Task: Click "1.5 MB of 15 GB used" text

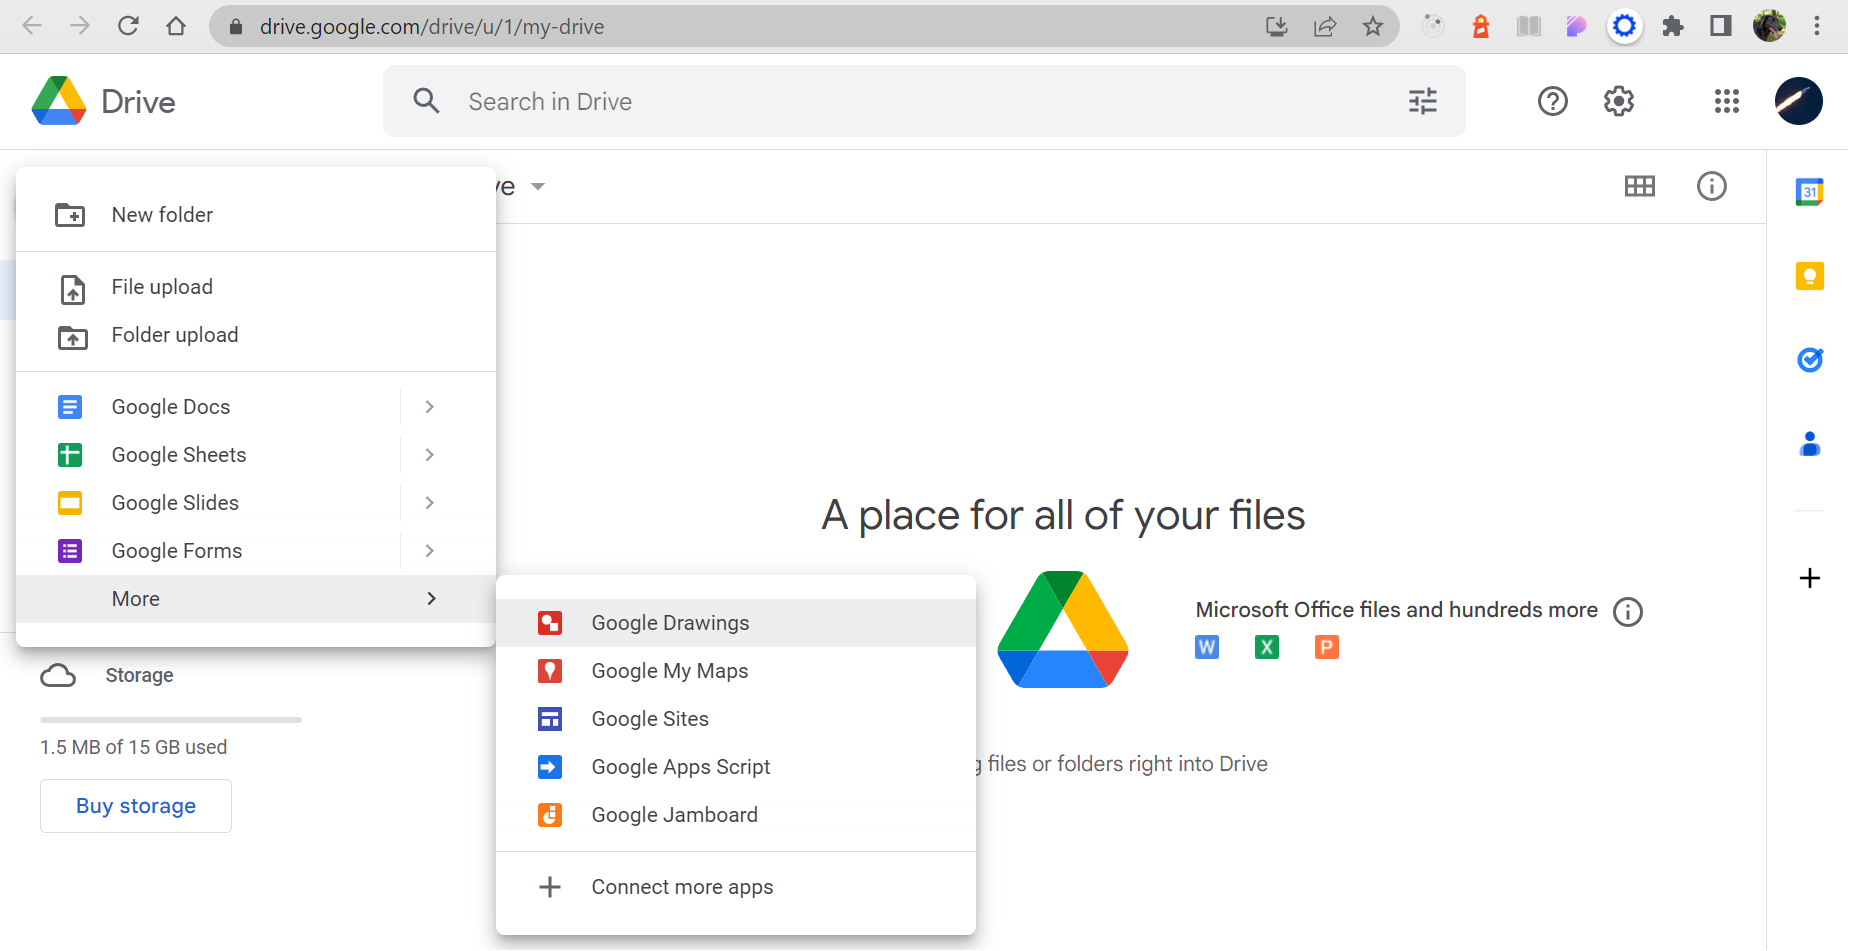Action: coord(134,747)
